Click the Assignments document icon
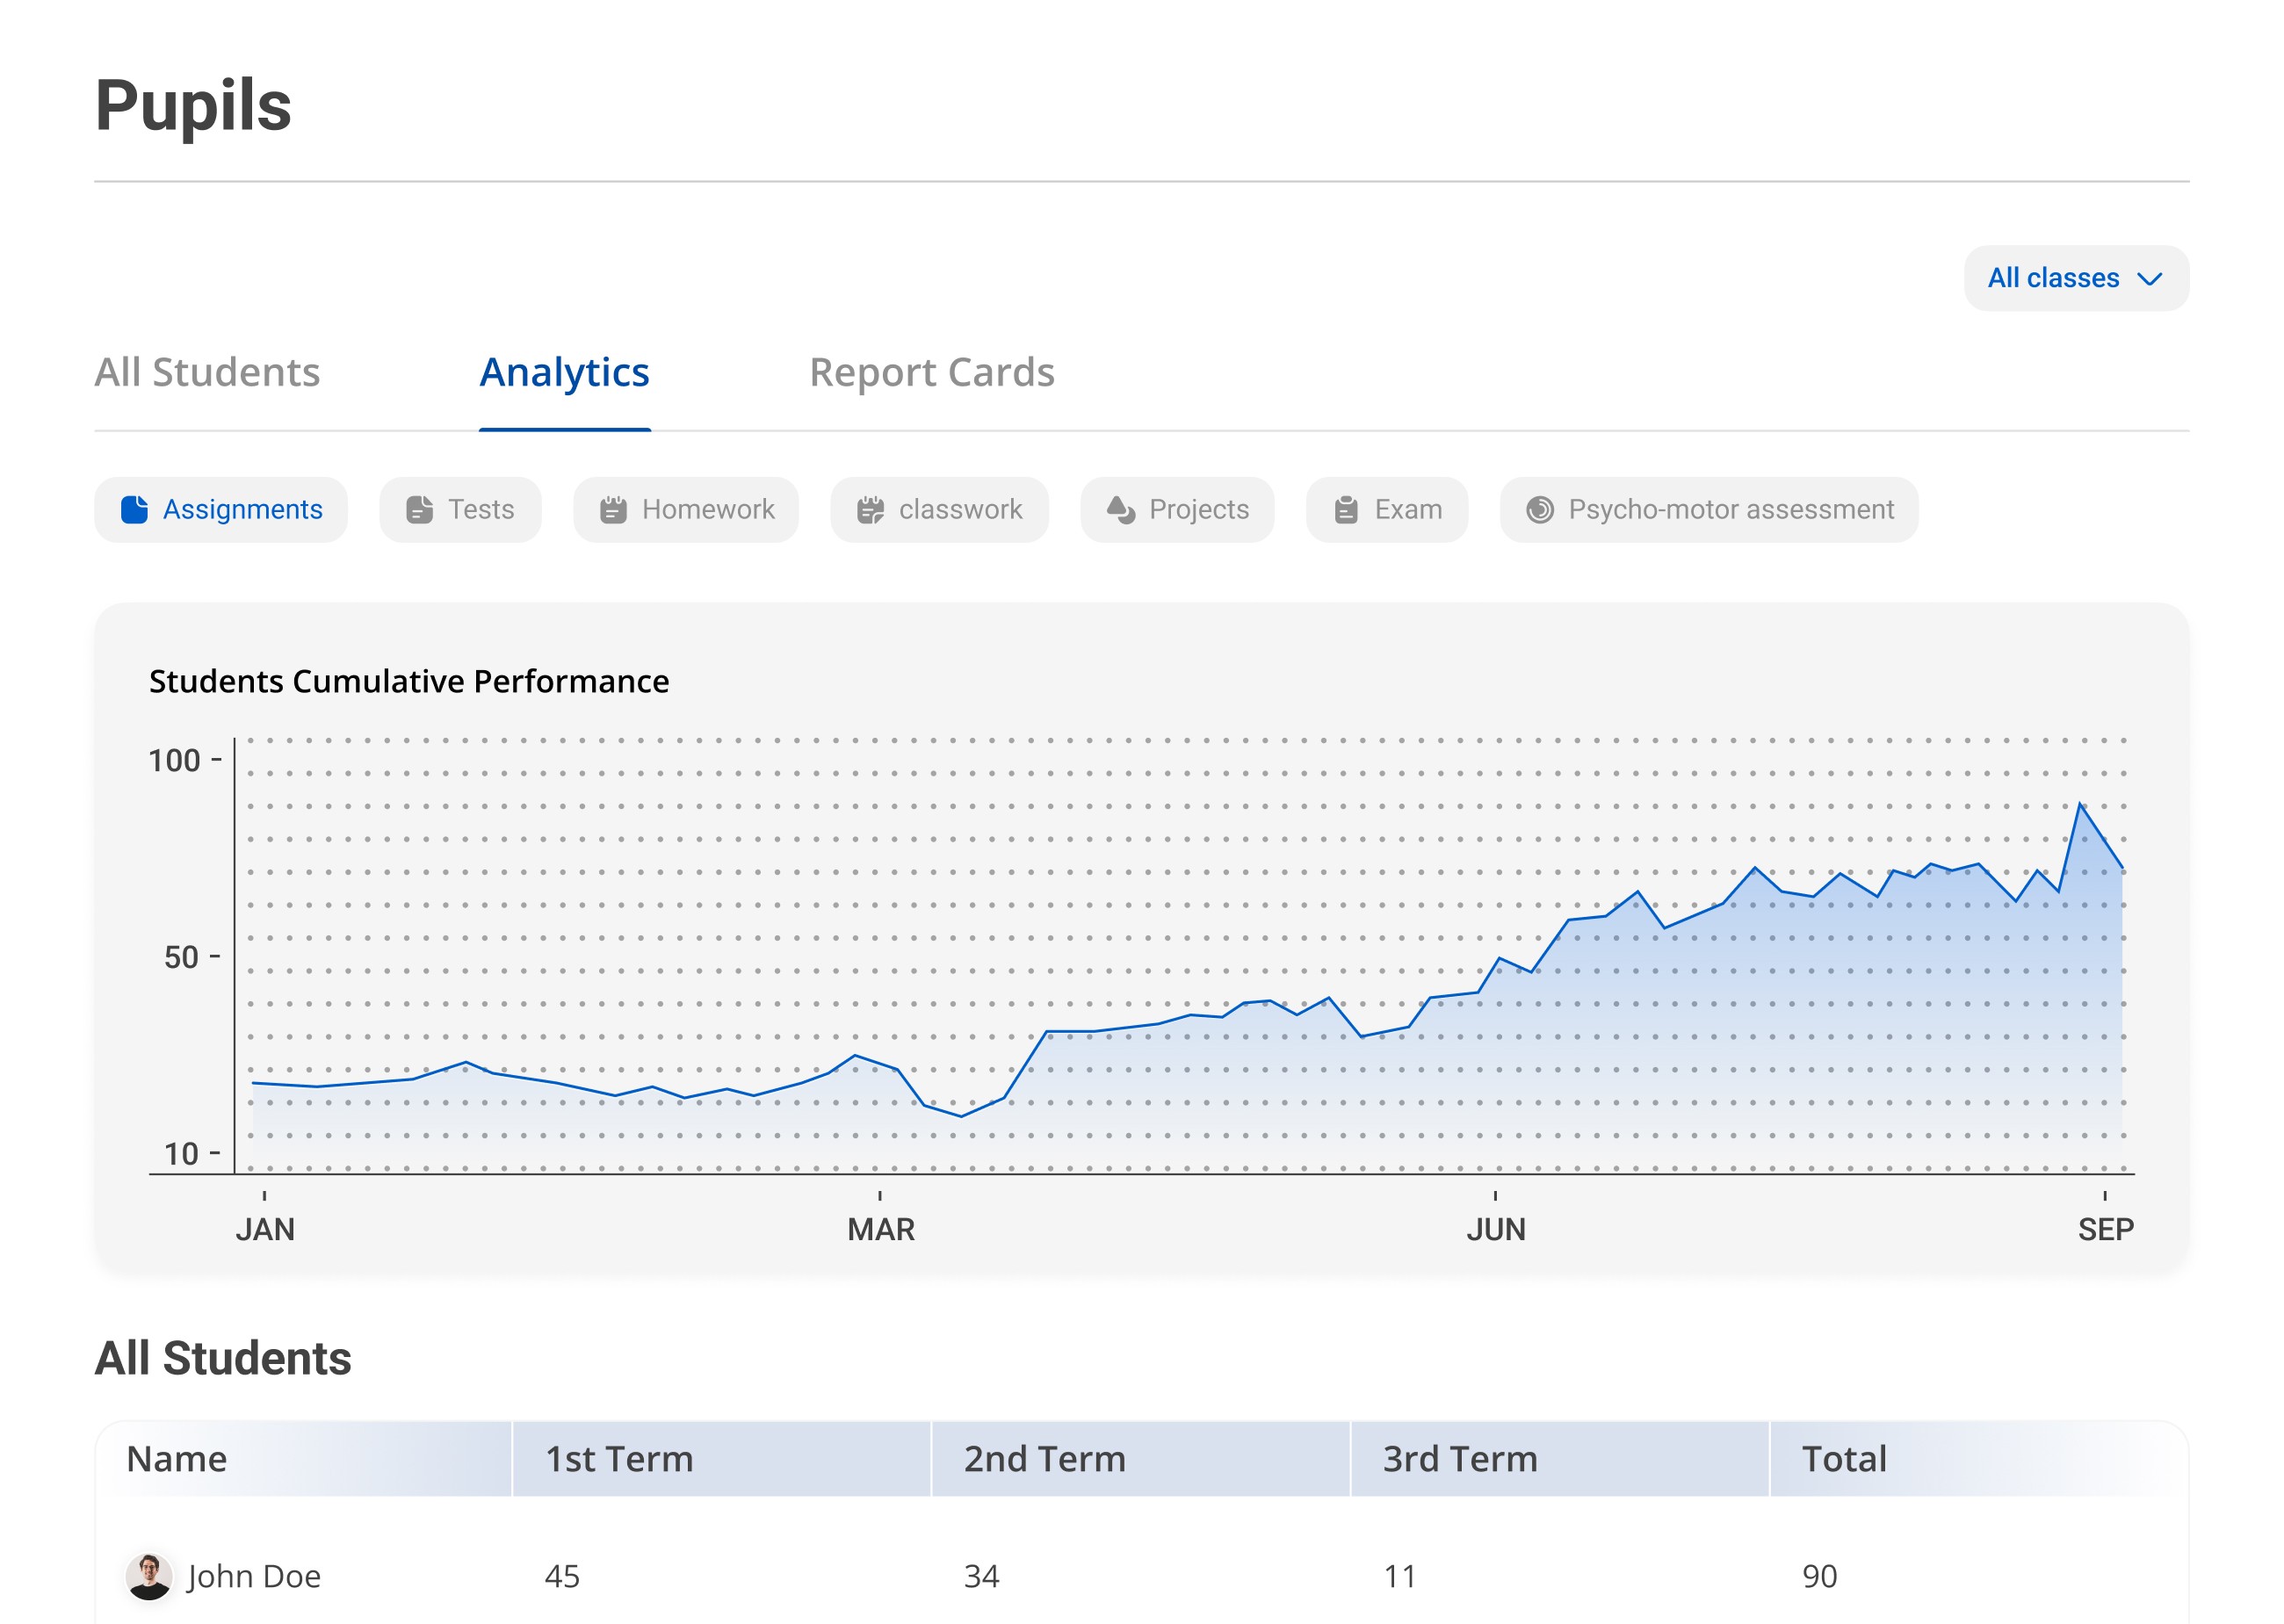Image resolution: width=2284 pixels, height=1624 pixels. [x=134, y=510]
